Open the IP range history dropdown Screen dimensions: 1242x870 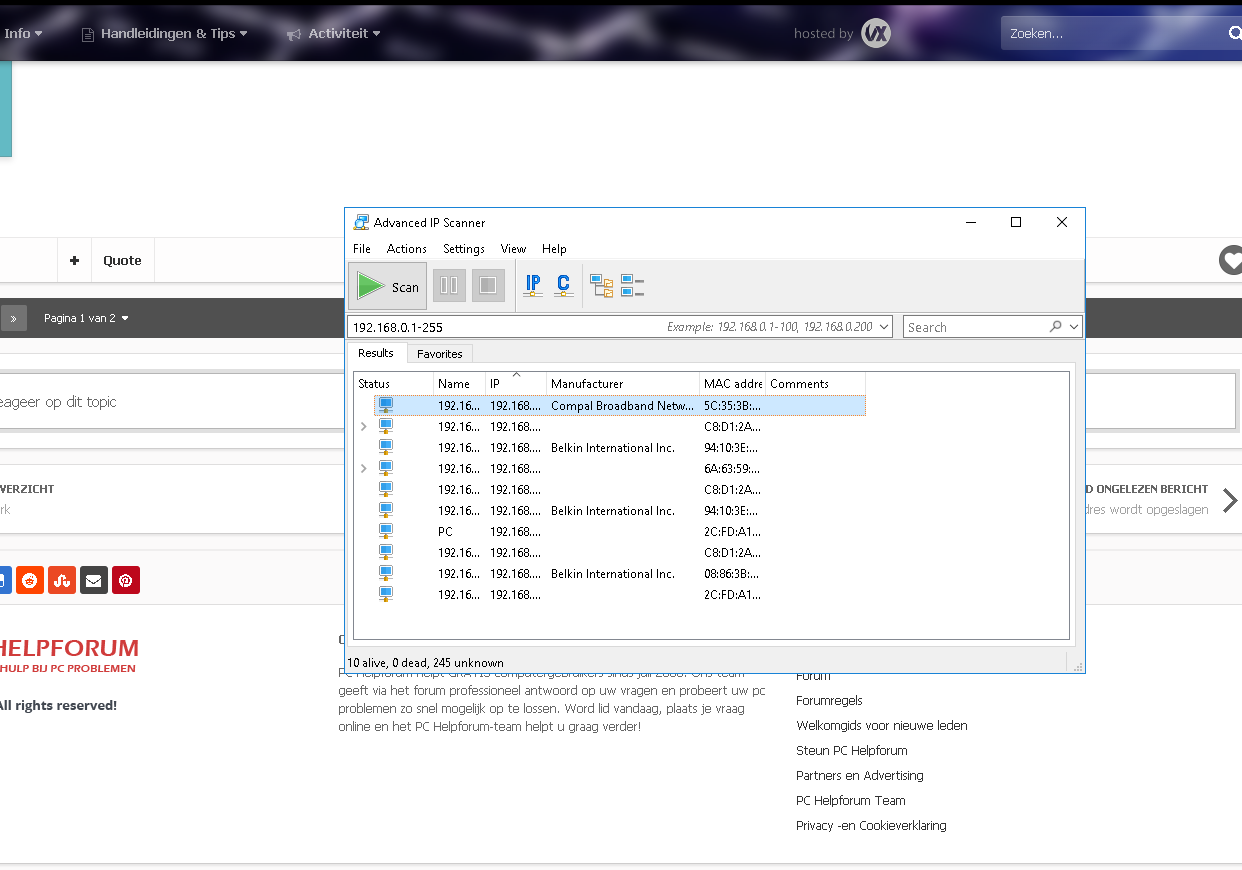pos(882,327)
